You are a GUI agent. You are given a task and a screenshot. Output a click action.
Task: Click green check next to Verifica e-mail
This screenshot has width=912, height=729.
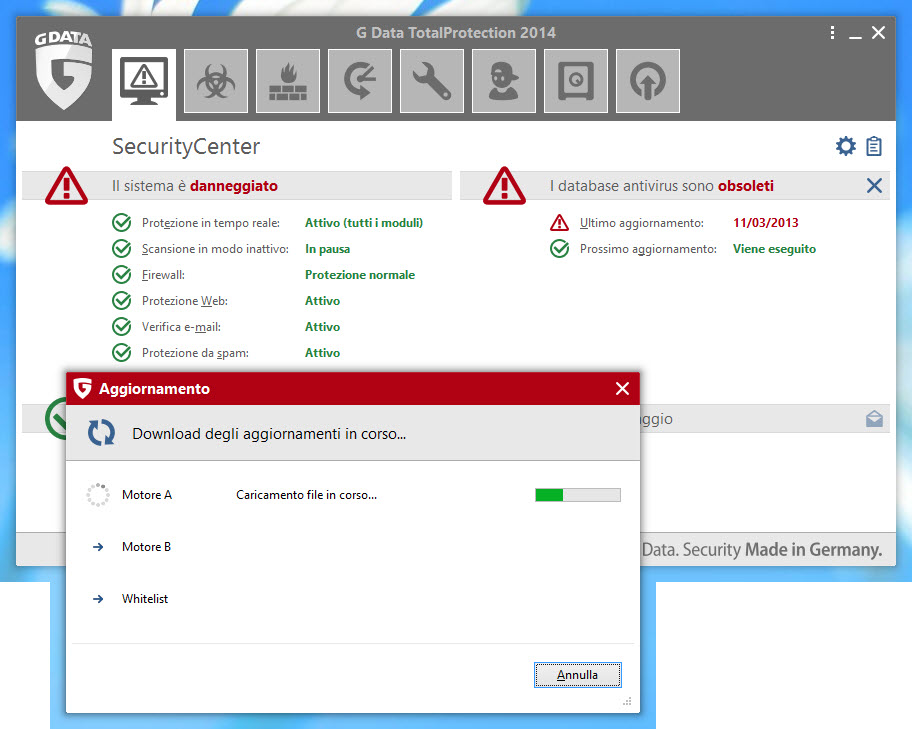(x=122, y=326)
